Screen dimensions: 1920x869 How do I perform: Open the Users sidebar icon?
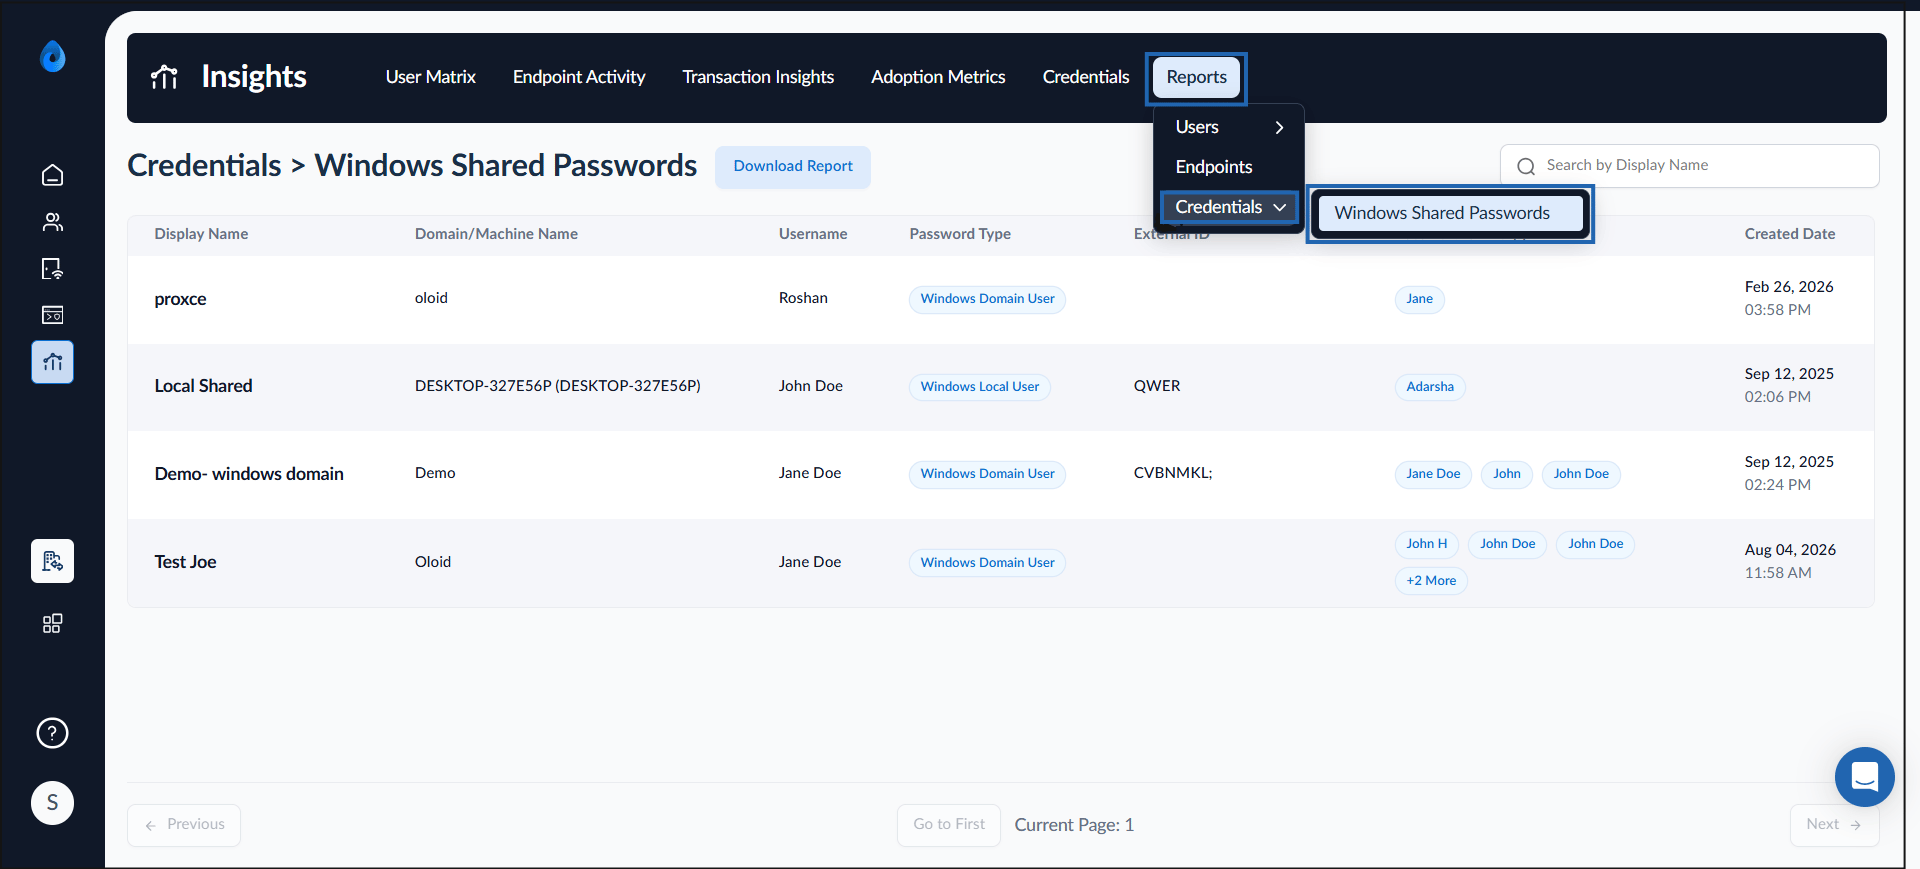coord(53,222)
